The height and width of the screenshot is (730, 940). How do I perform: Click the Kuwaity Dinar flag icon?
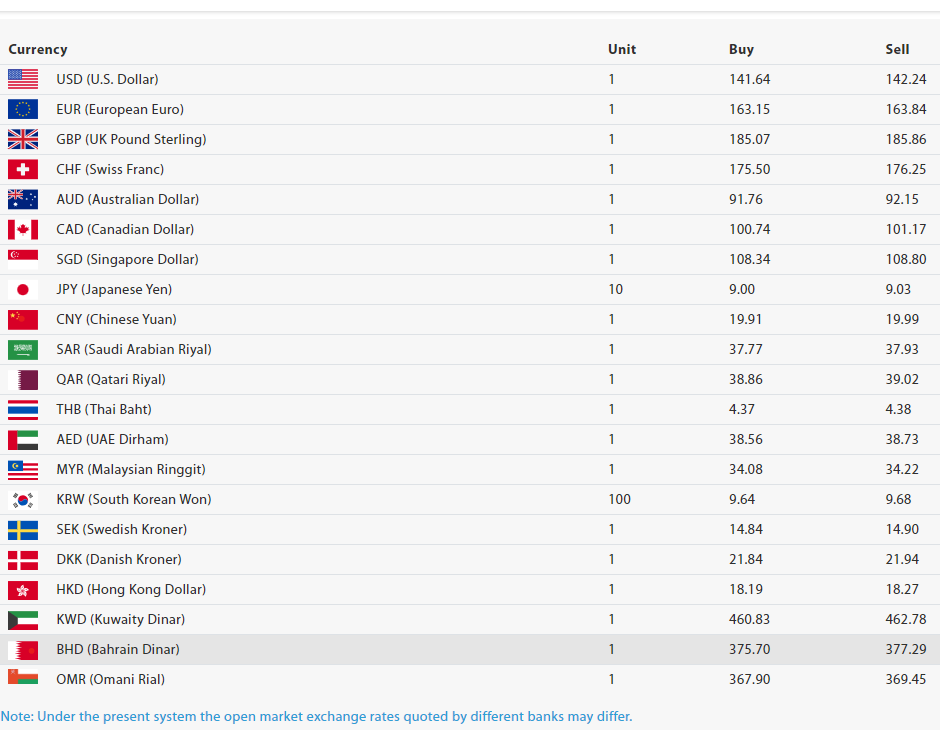pyautogui.click(x=23, y=619)
